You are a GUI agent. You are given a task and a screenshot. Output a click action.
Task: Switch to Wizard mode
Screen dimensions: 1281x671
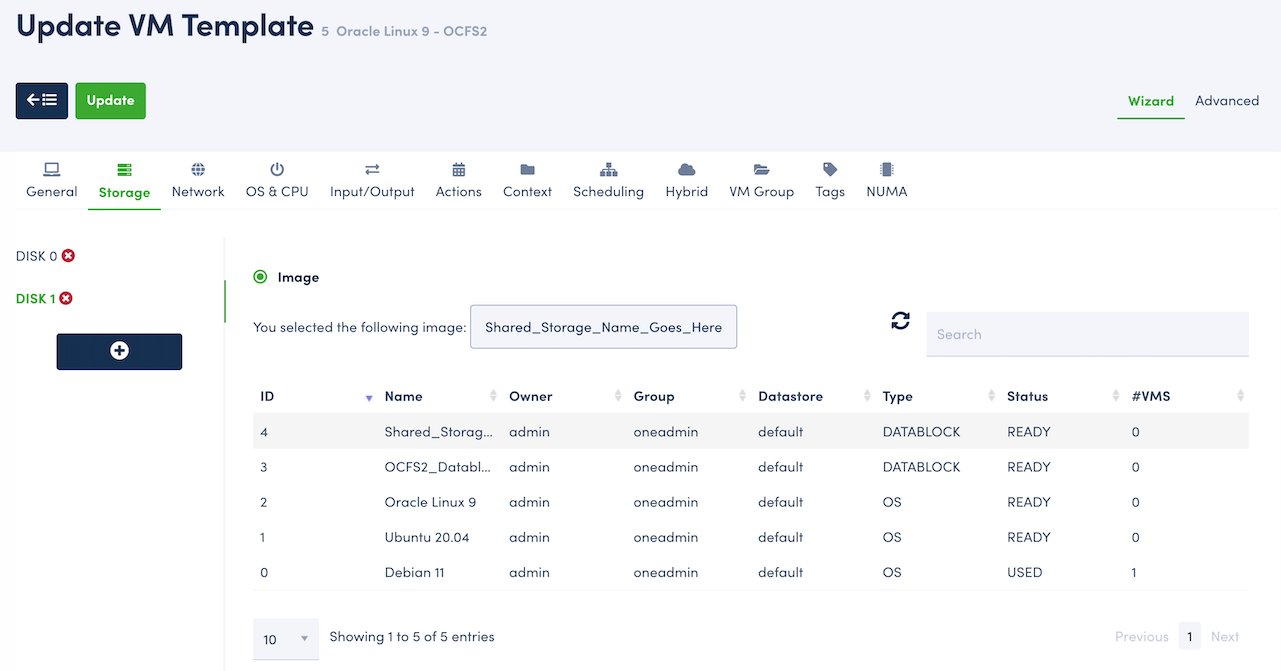click(1150, 101)
